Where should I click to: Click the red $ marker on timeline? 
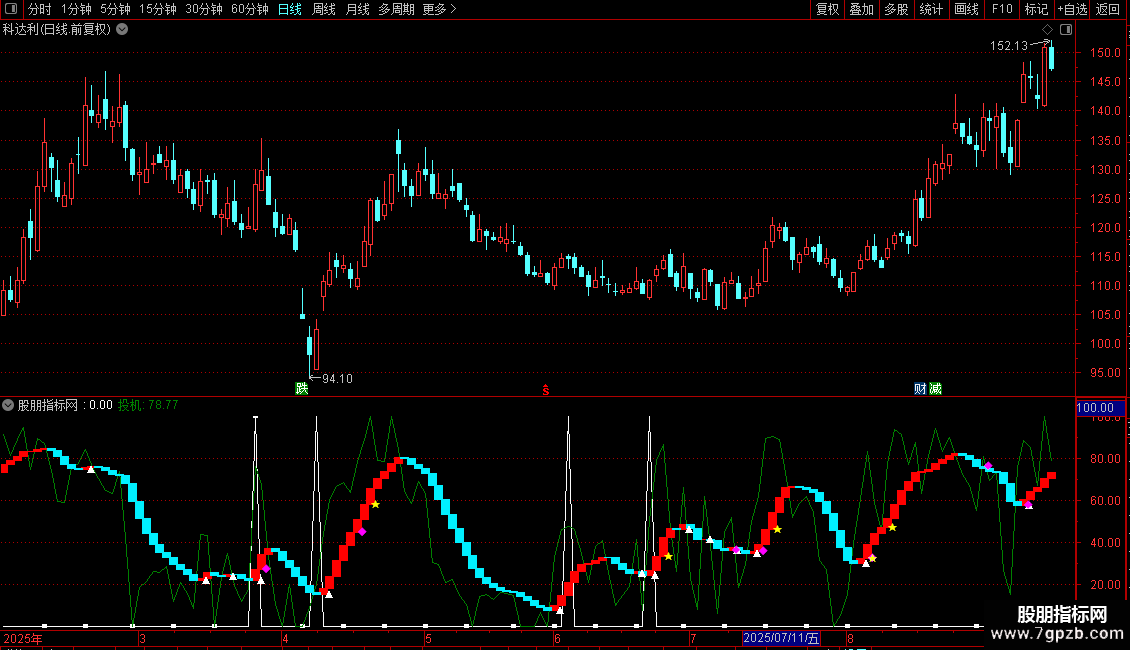click(546, 390)
